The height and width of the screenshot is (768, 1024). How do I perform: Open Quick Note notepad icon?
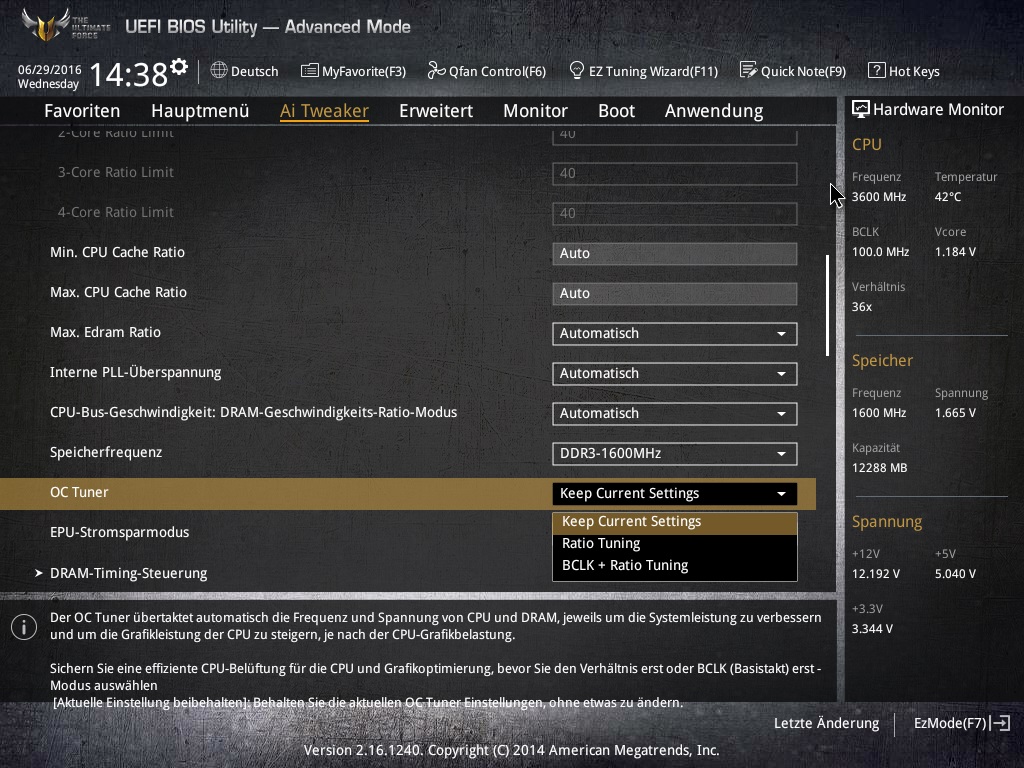click(748, 70)
